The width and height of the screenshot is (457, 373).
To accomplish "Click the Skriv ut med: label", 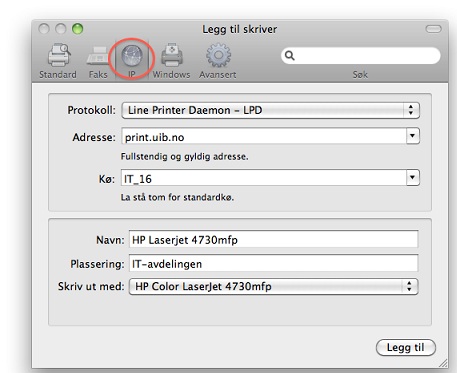I will (91, 286).
